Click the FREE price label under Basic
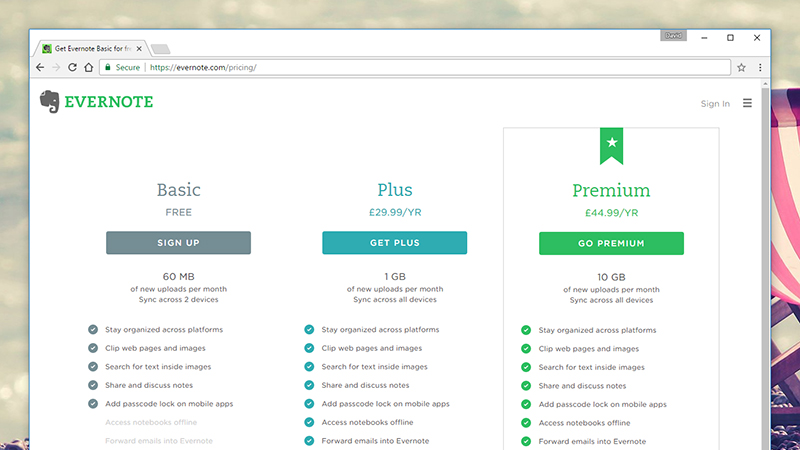Image resolution: width=800 pixels, height=450 pixels. (179, 212)
